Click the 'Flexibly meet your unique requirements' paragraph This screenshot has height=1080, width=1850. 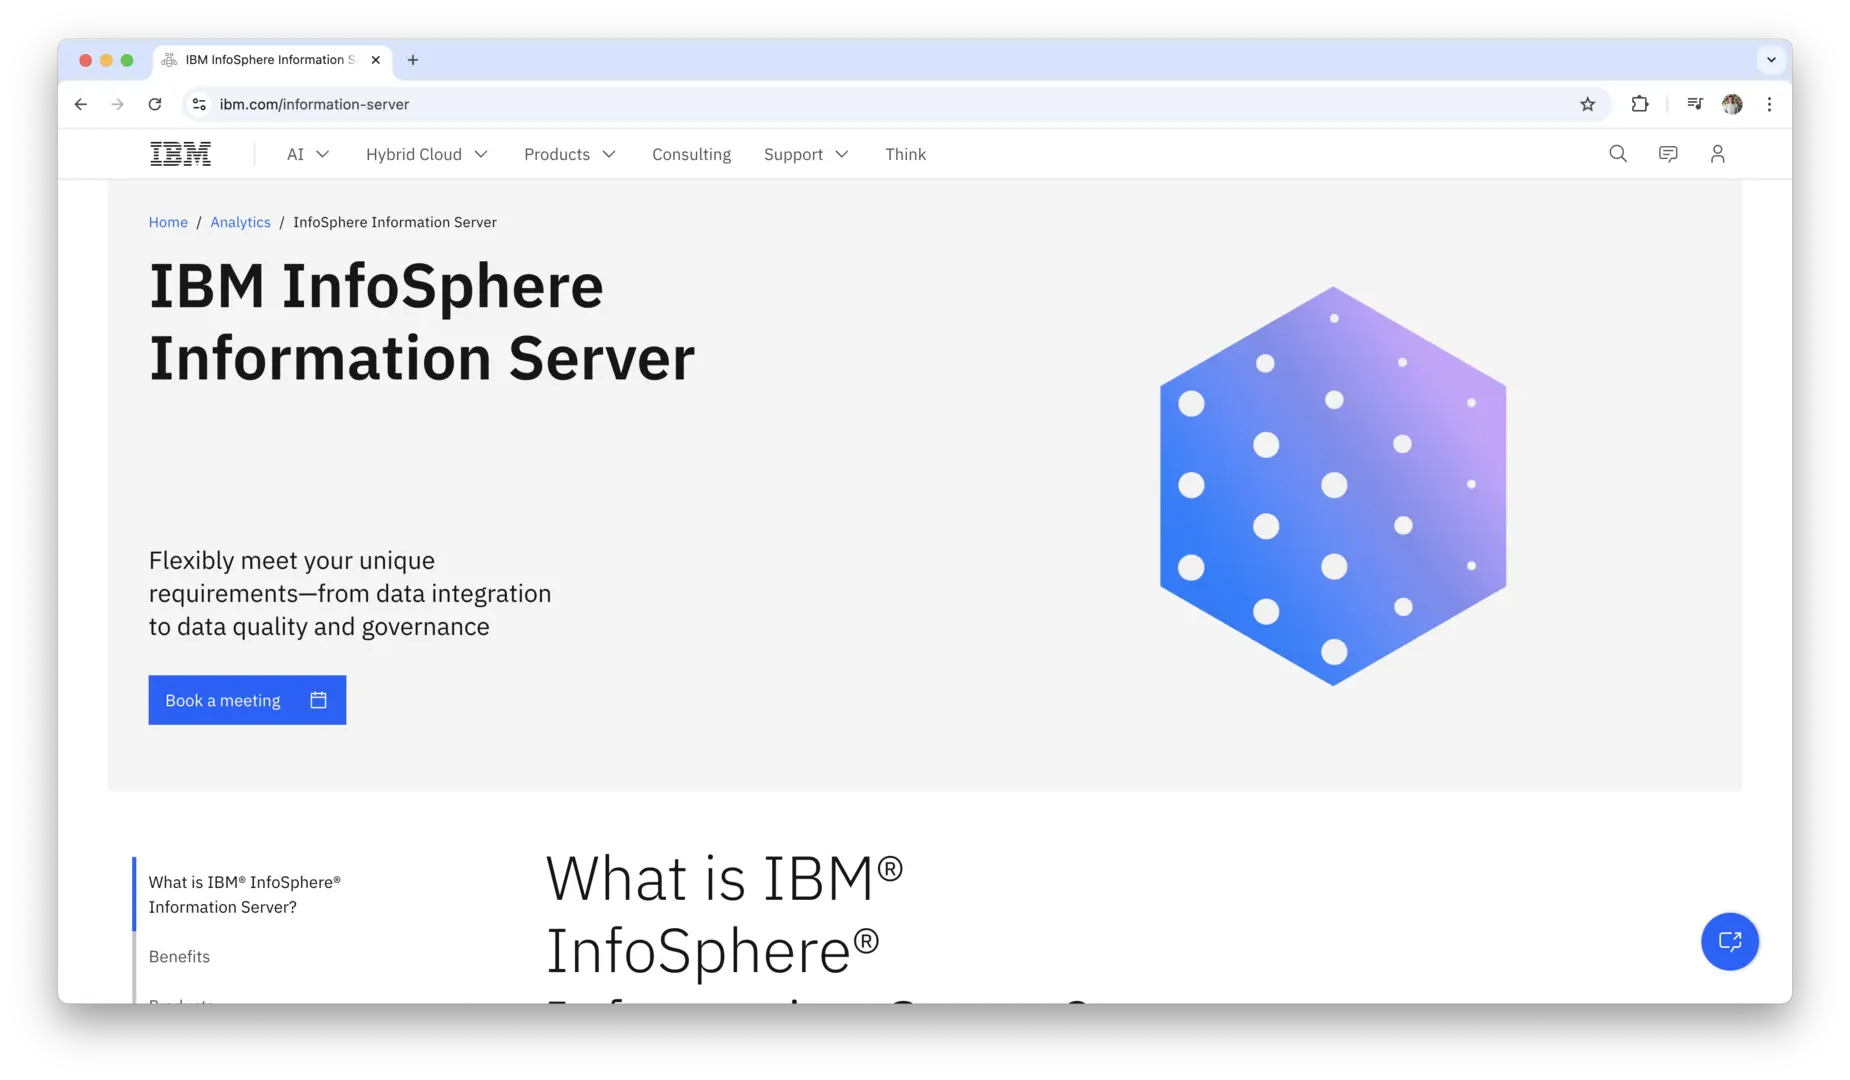tap(350, 593)
